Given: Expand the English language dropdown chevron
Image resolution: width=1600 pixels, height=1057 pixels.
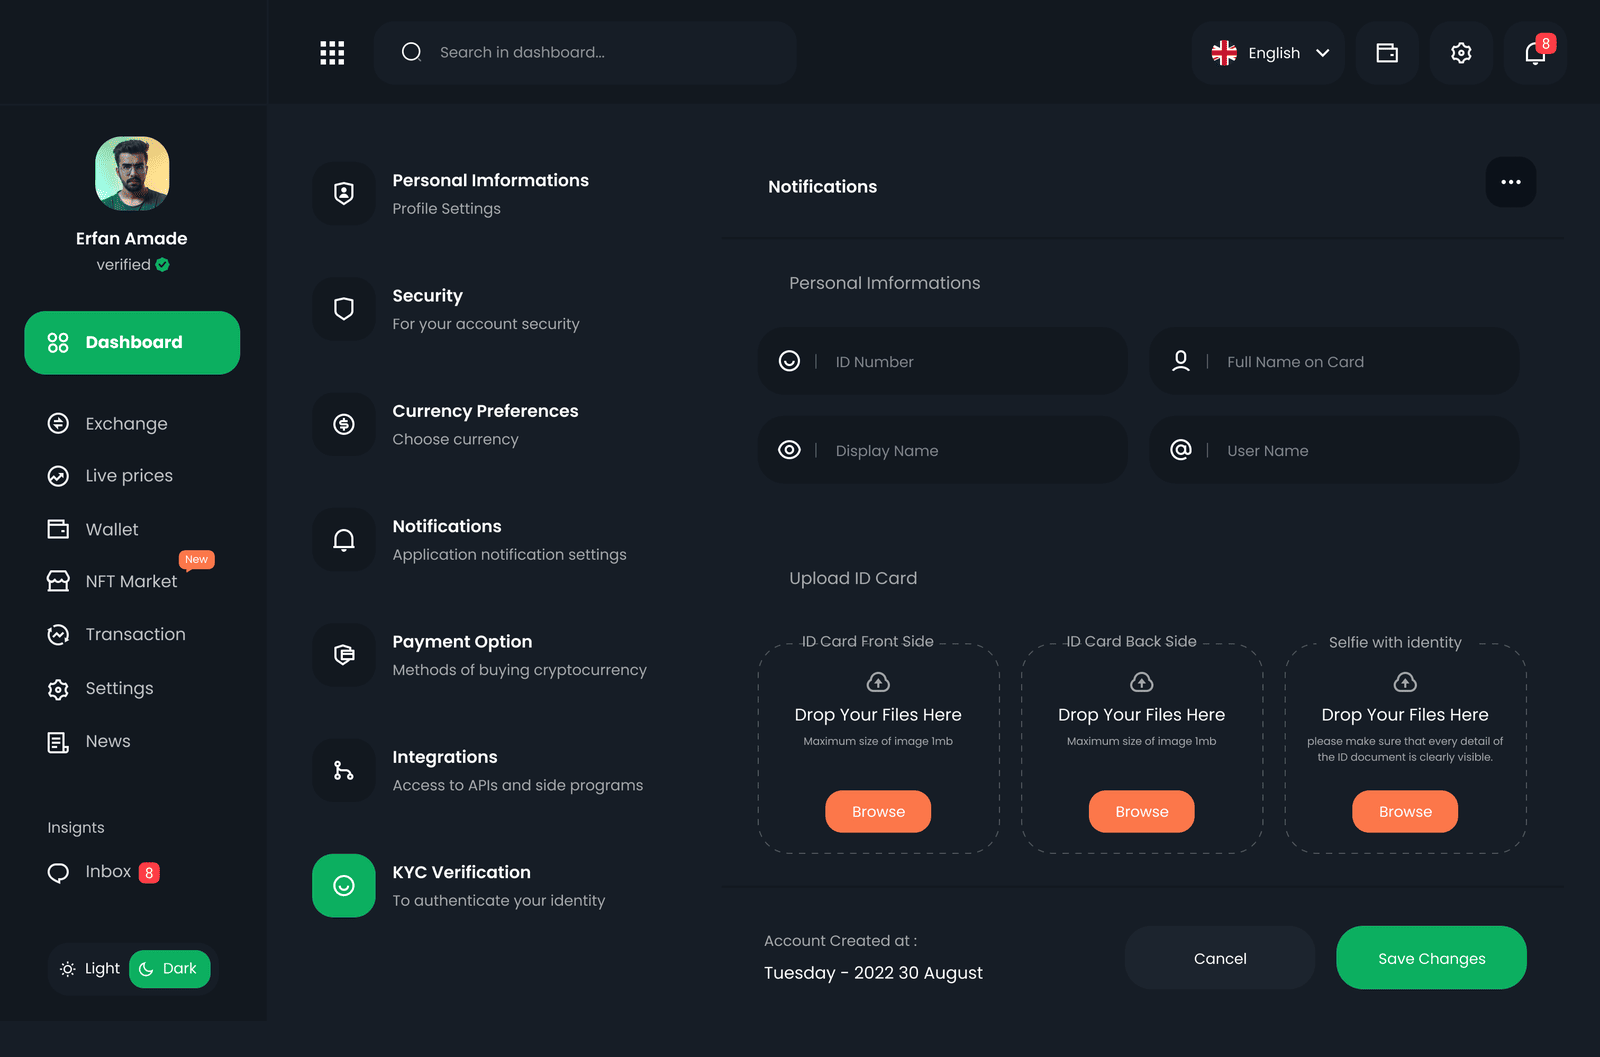Looking at the screenshot, I should [1323, 53].
